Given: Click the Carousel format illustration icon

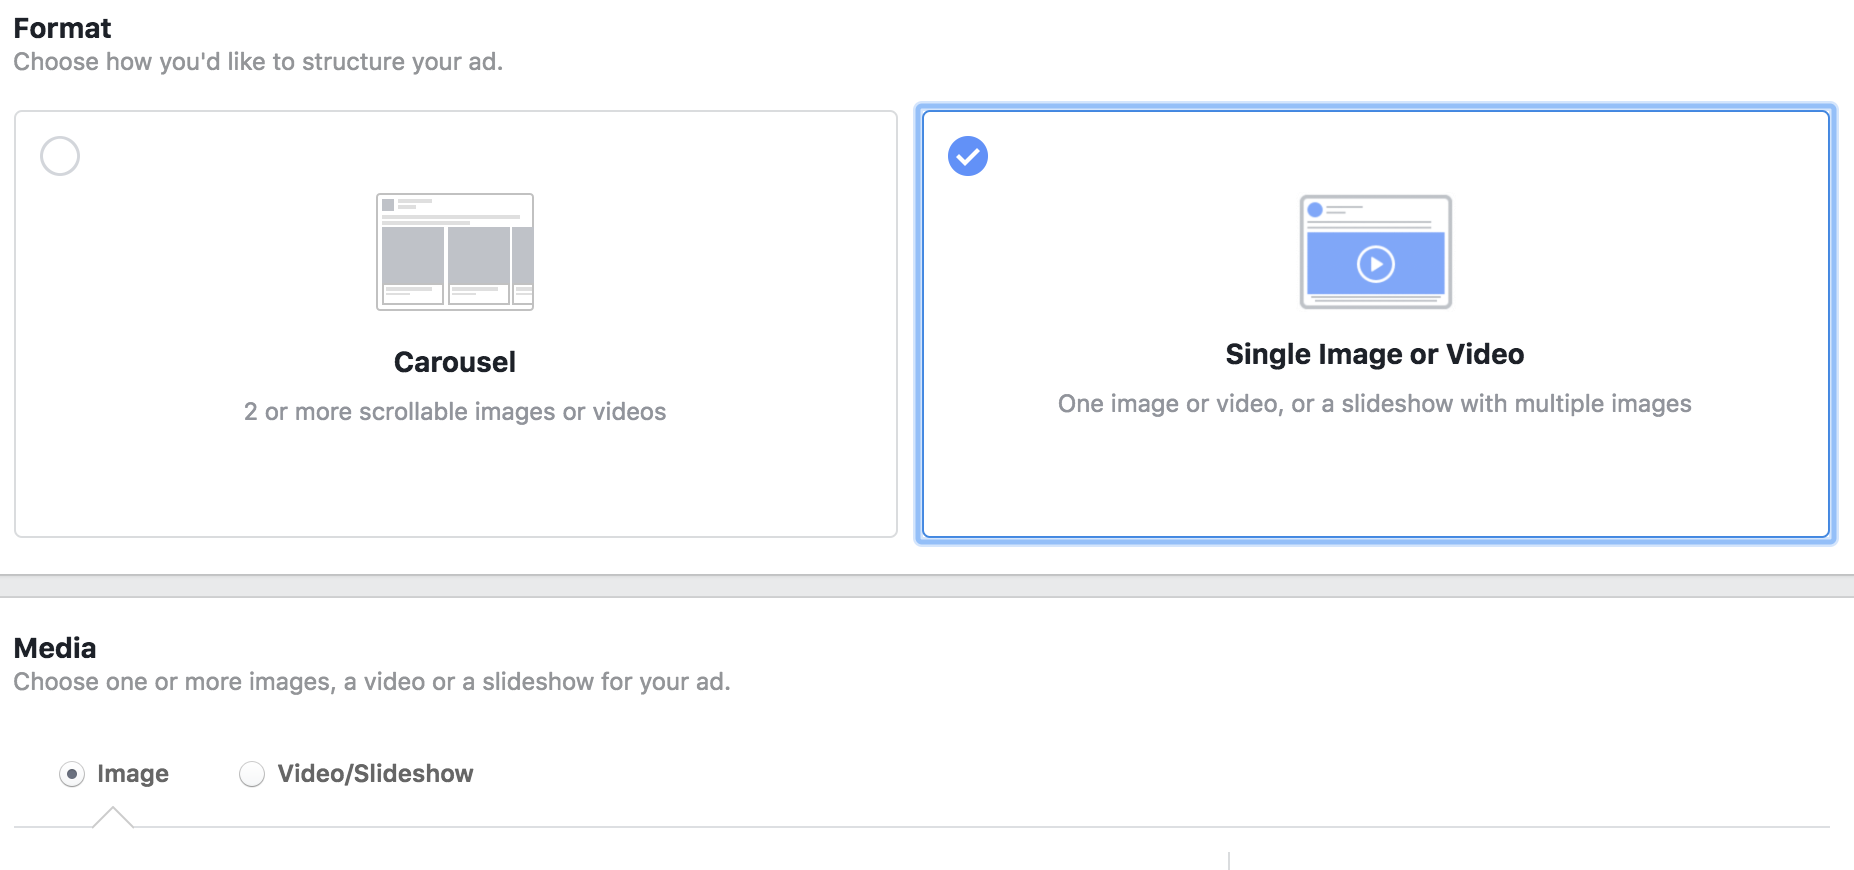Looking at the screenshot, I should pyautogui.click(x=455, y=252).
